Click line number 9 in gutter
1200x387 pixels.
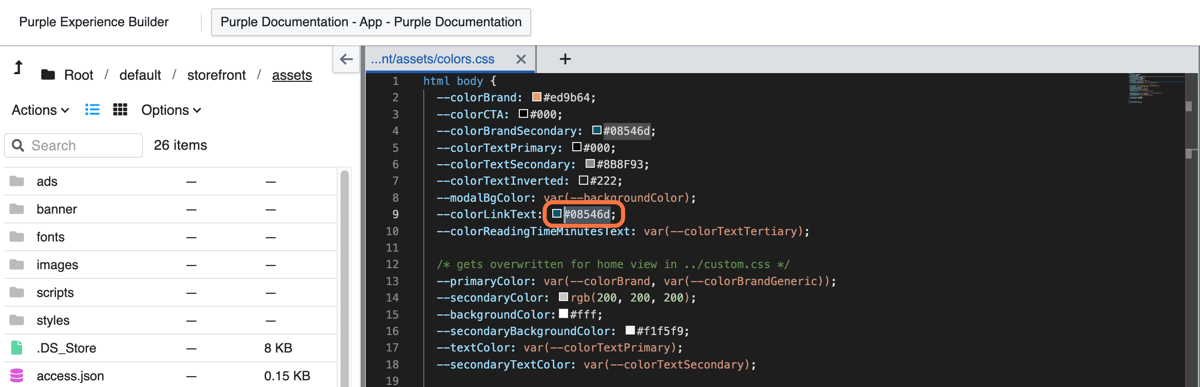coord(396,214)
